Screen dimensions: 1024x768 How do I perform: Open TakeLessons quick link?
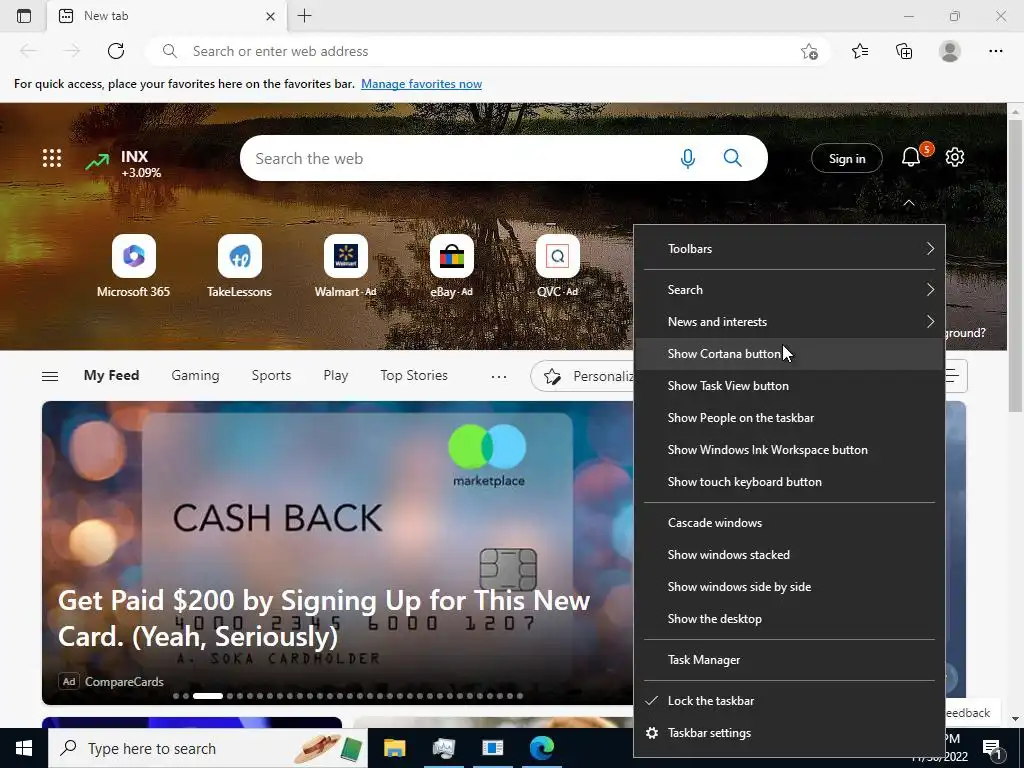click(x=239, y=266)
